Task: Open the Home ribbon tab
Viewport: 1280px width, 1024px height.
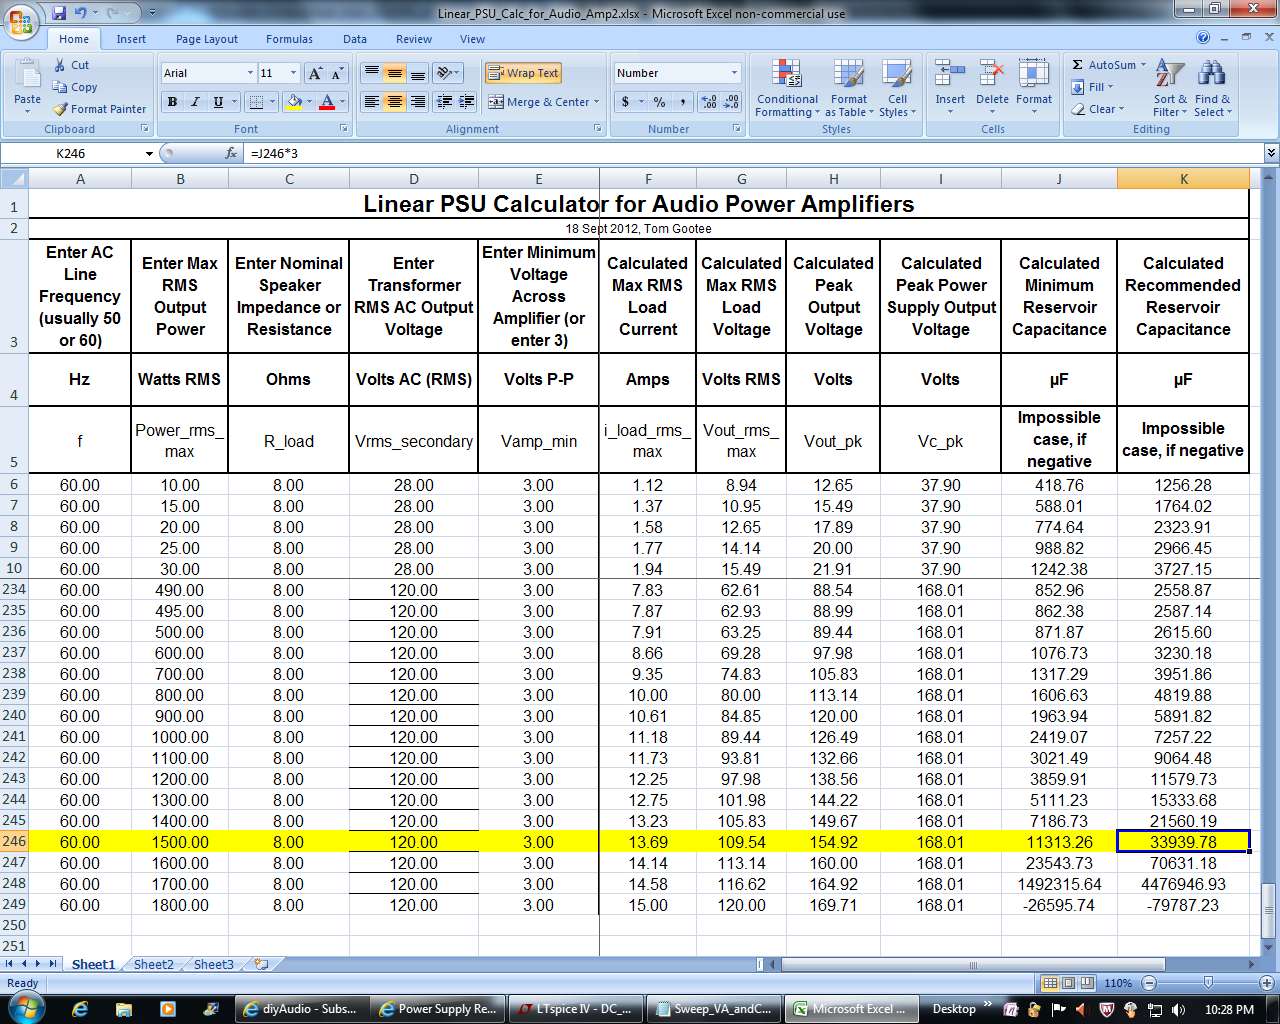Action: (x=74, y=39)
